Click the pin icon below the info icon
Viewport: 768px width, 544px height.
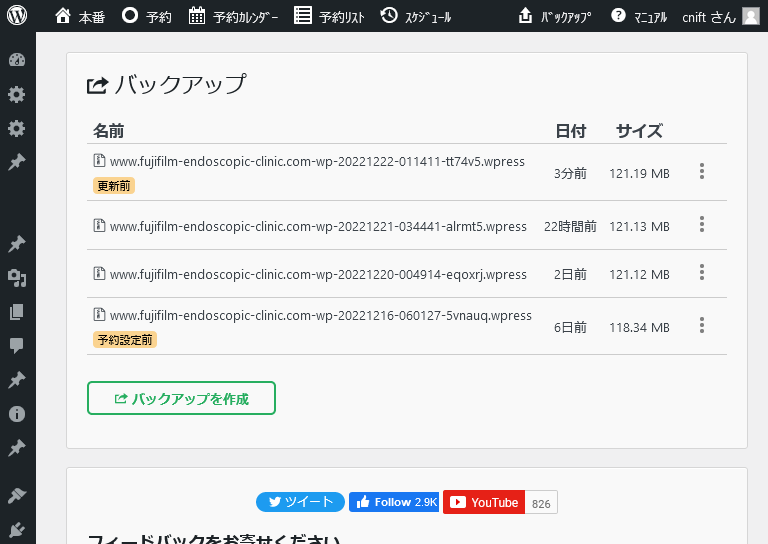point(17,448)
